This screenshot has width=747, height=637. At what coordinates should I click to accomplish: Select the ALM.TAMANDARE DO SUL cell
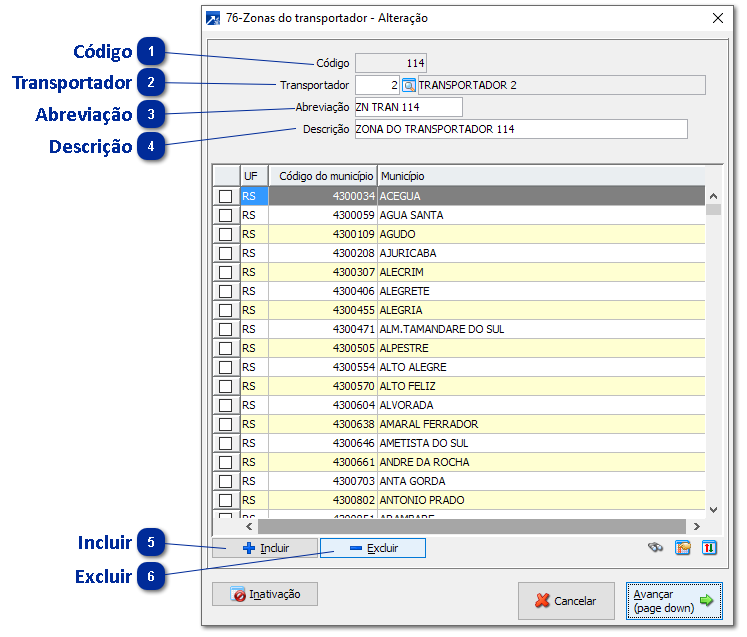point(541,329)
